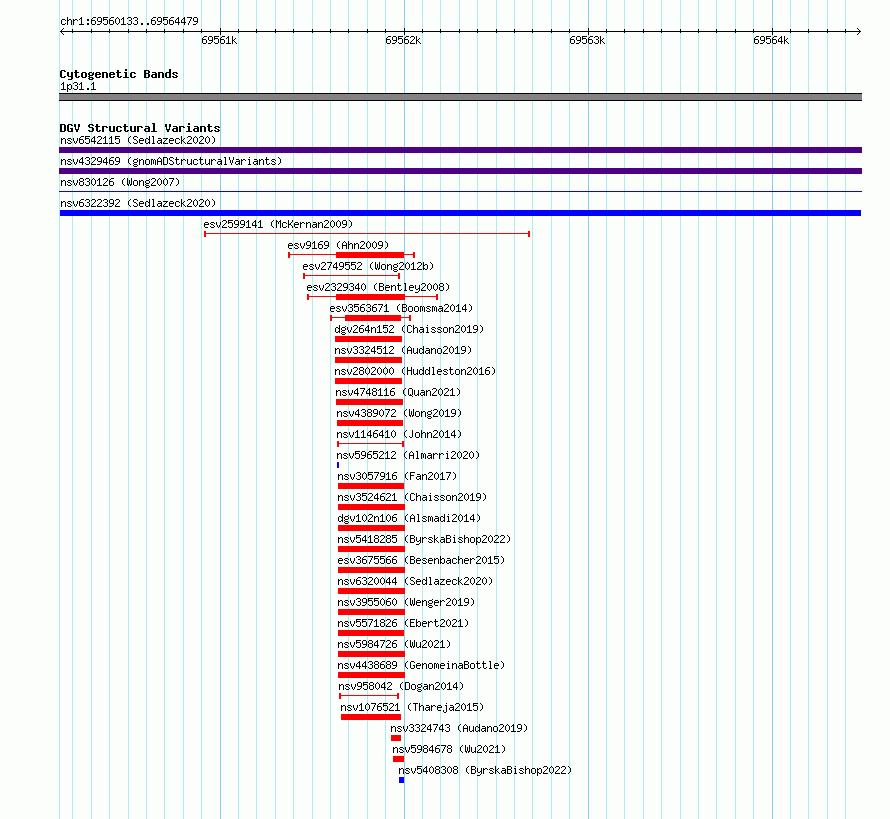
Task: Open nsv5418285 (ByrskaBishop2022) variant
Action: (x=424, y=539)
